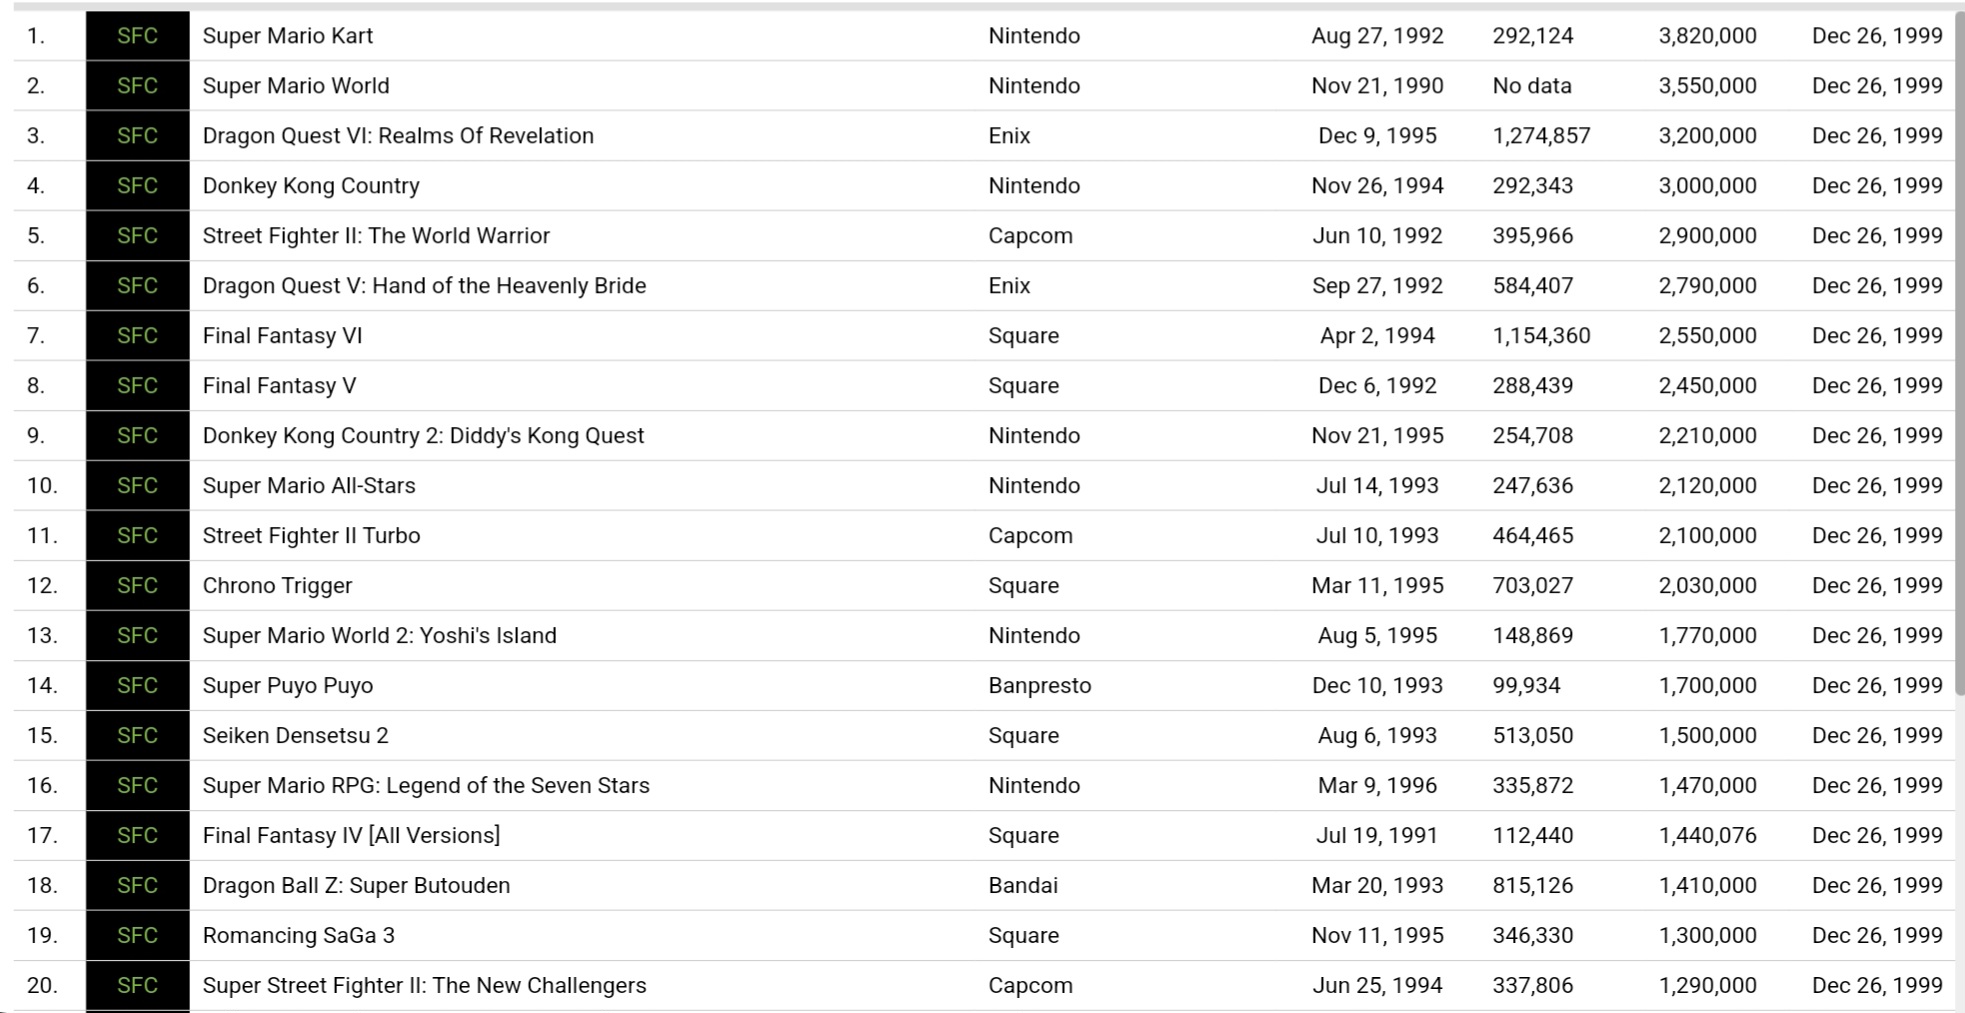The width and height of the screenshot is (1965, 1013).
Task: Click the SFC badge for Seiken Densetsu 2
Action: (137, 736)
